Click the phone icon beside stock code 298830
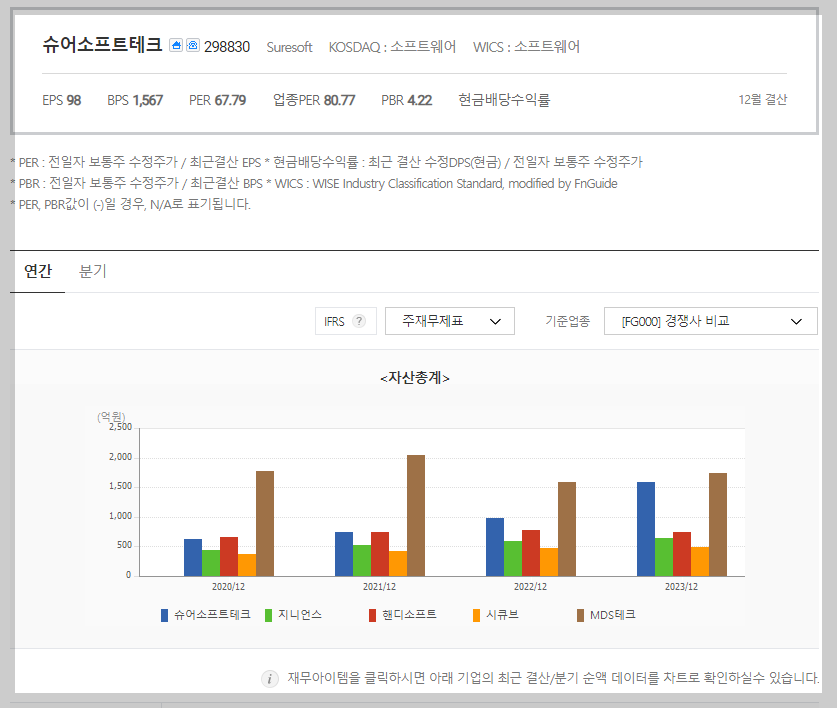Screen dimensions: 837x708 tap(193, 45)
